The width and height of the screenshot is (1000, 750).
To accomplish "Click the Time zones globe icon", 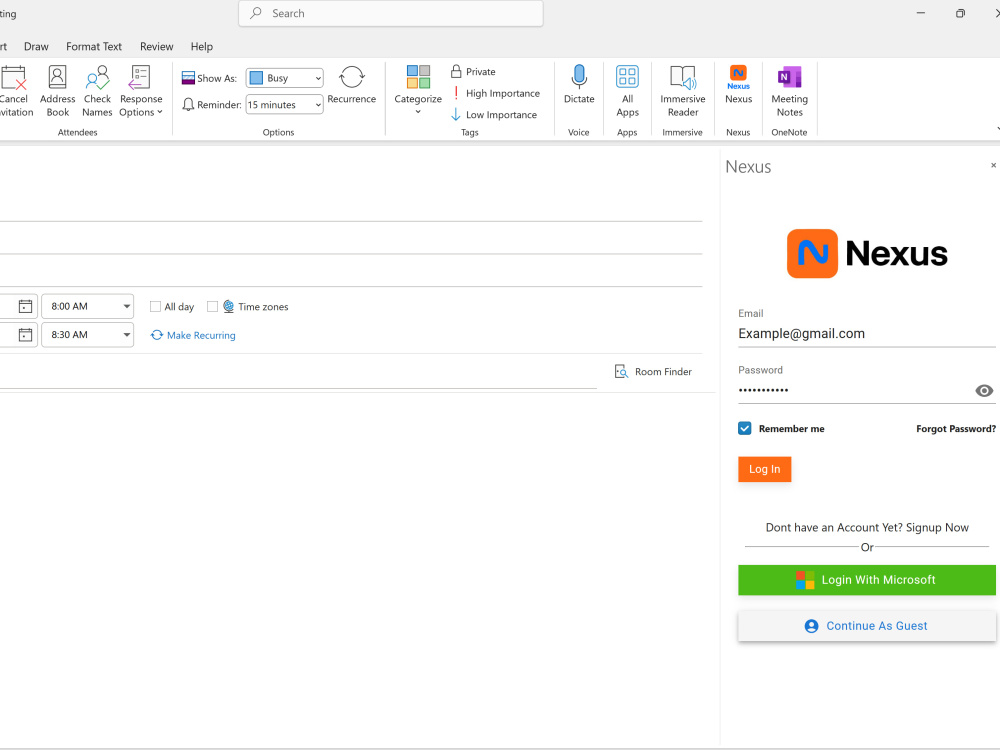I will (x=228, y=307).
